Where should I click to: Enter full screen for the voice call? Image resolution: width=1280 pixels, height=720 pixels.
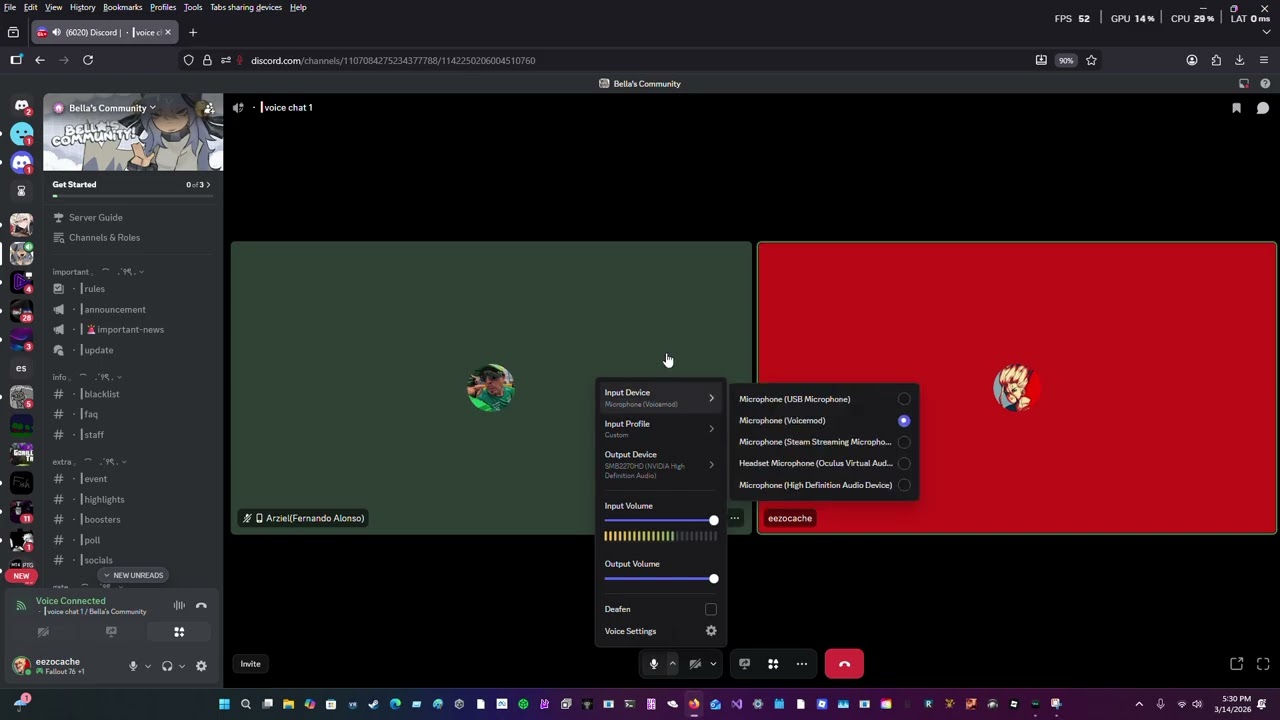(x=1263, y=664)
